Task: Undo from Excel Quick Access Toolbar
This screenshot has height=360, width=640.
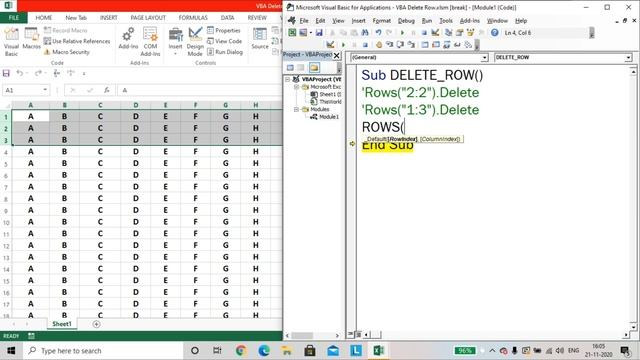Action: click(x=20, y=73)
